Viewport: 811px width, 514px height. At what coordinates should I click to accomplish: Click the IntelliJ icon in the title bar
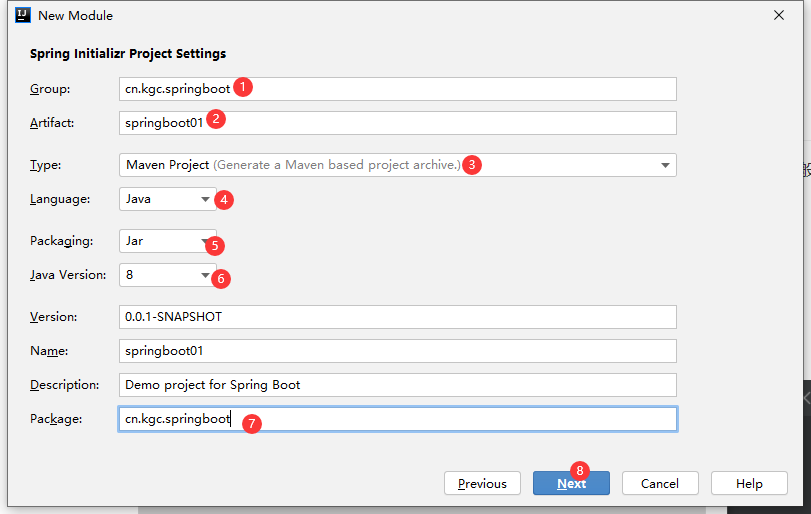click(x=23, y=15)
